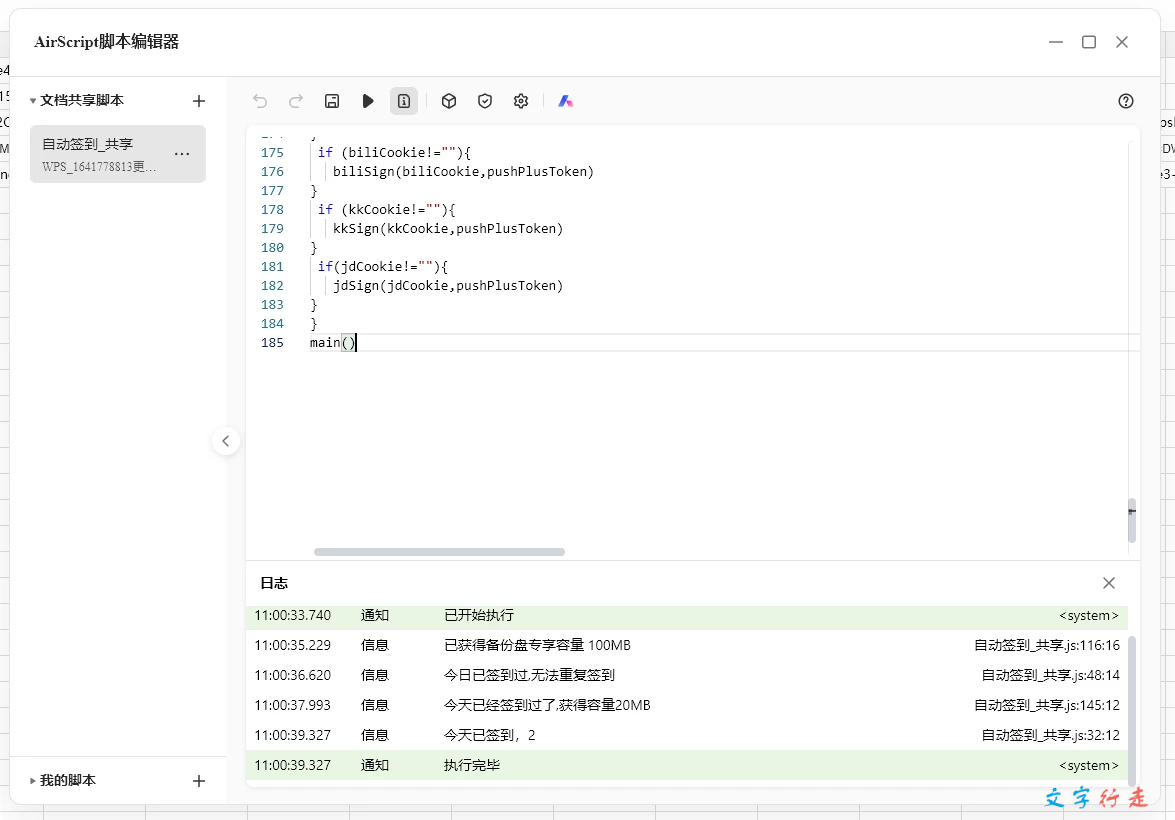Open more options for 自动签到_共享
Viewport: 1175px width, 820px height.
point(182,154)
